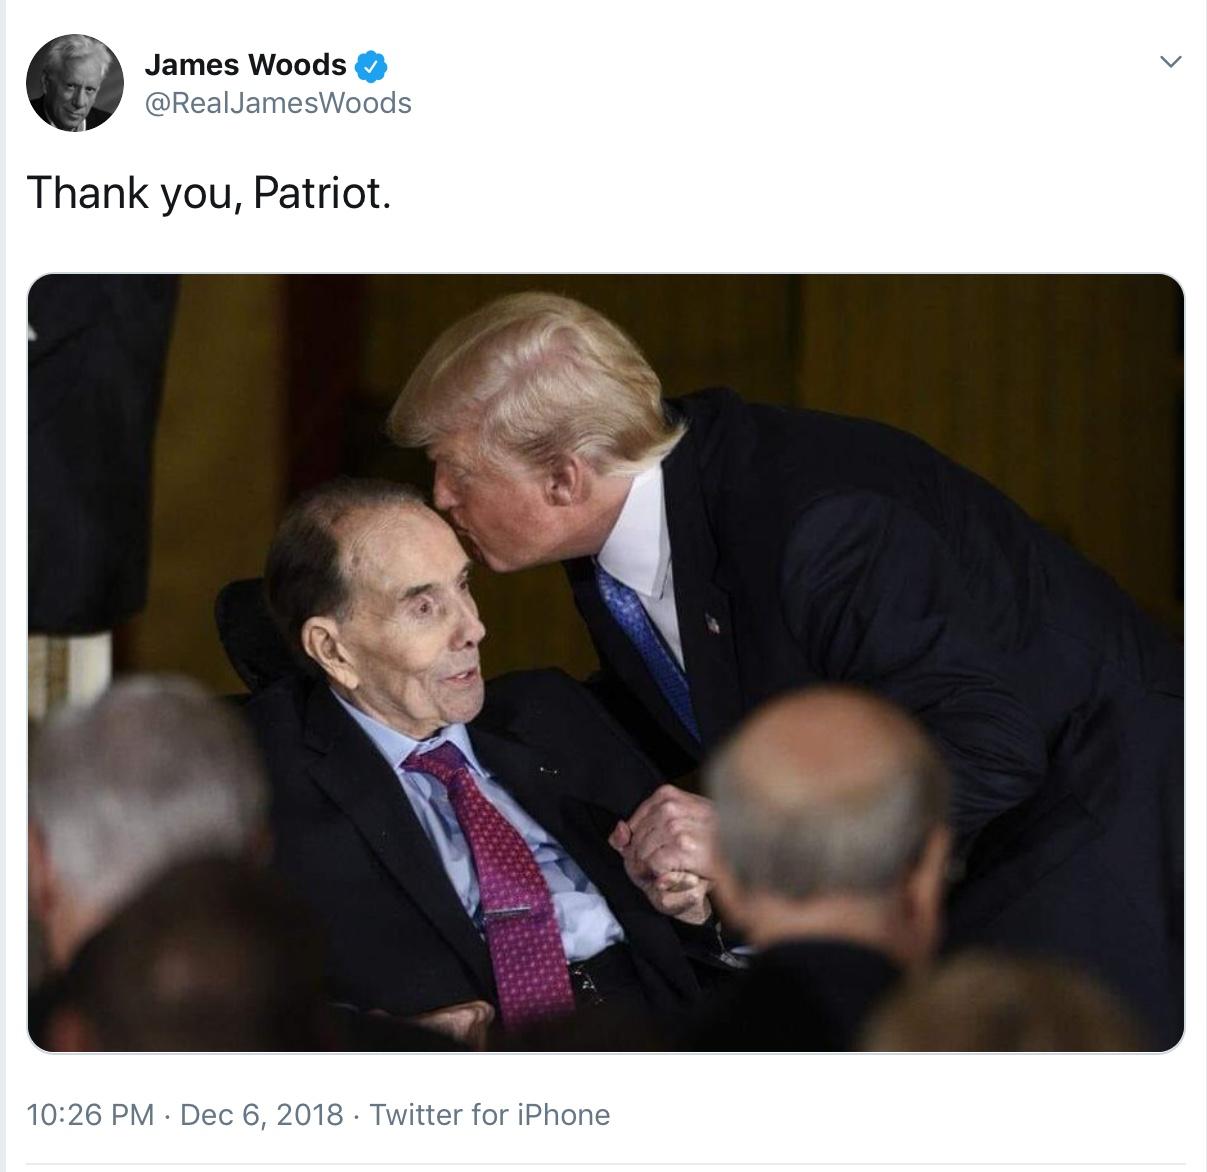This screenshot has width=1207, height=1172.
Task: Open the attached photo in the tweet
Action: 605,662
